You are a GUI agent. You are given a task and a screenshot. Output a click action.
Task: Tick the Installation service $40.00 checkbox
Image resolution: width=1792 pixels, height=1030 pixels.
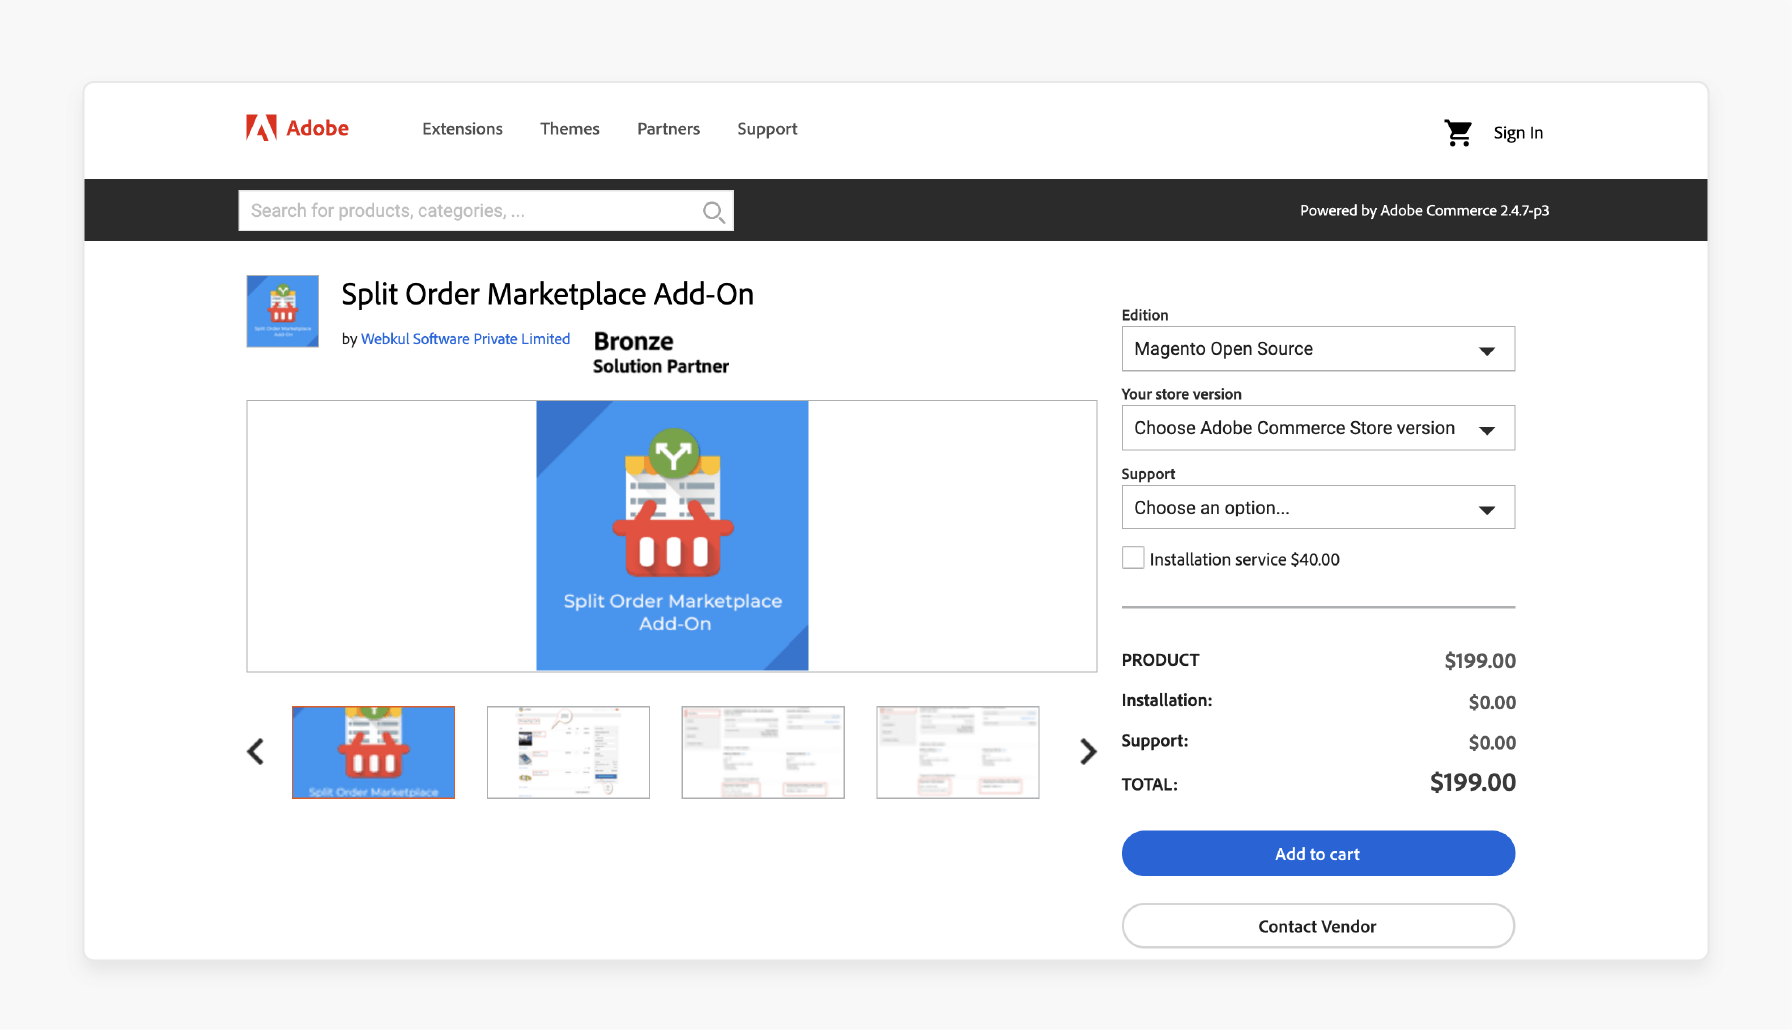point(1133,558)
